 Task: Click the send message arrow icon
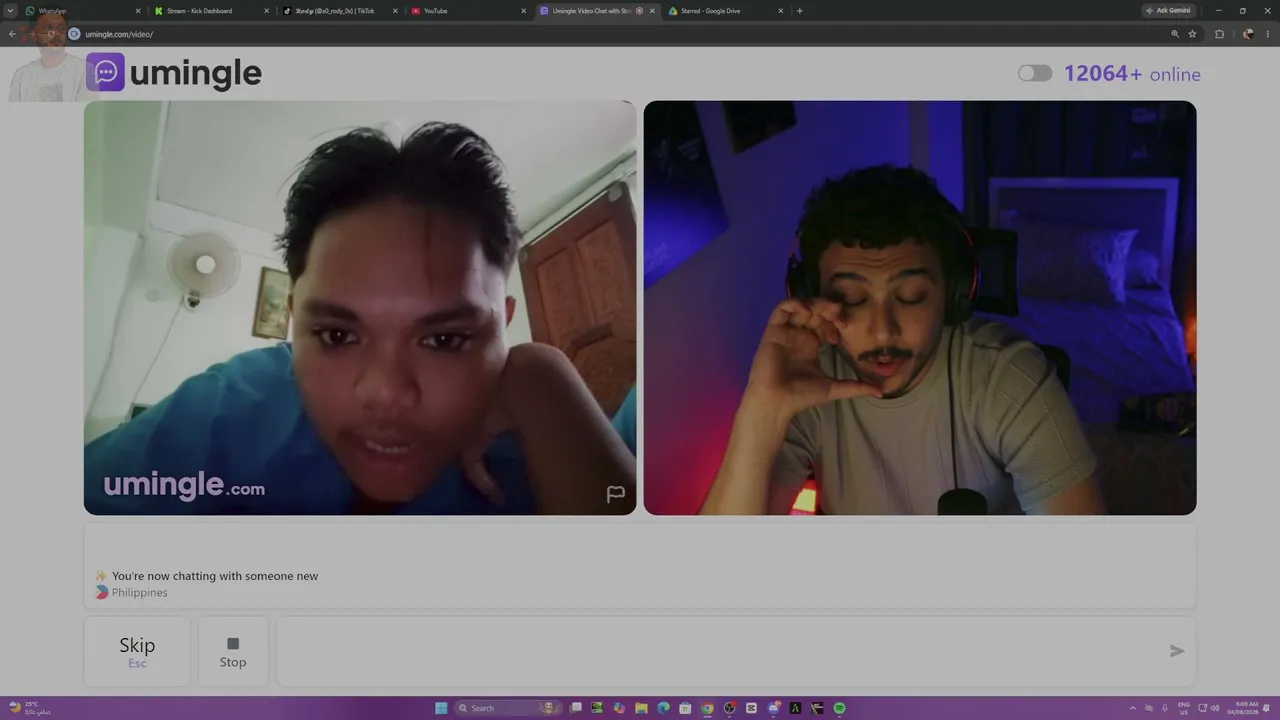tap(1177, 651)
